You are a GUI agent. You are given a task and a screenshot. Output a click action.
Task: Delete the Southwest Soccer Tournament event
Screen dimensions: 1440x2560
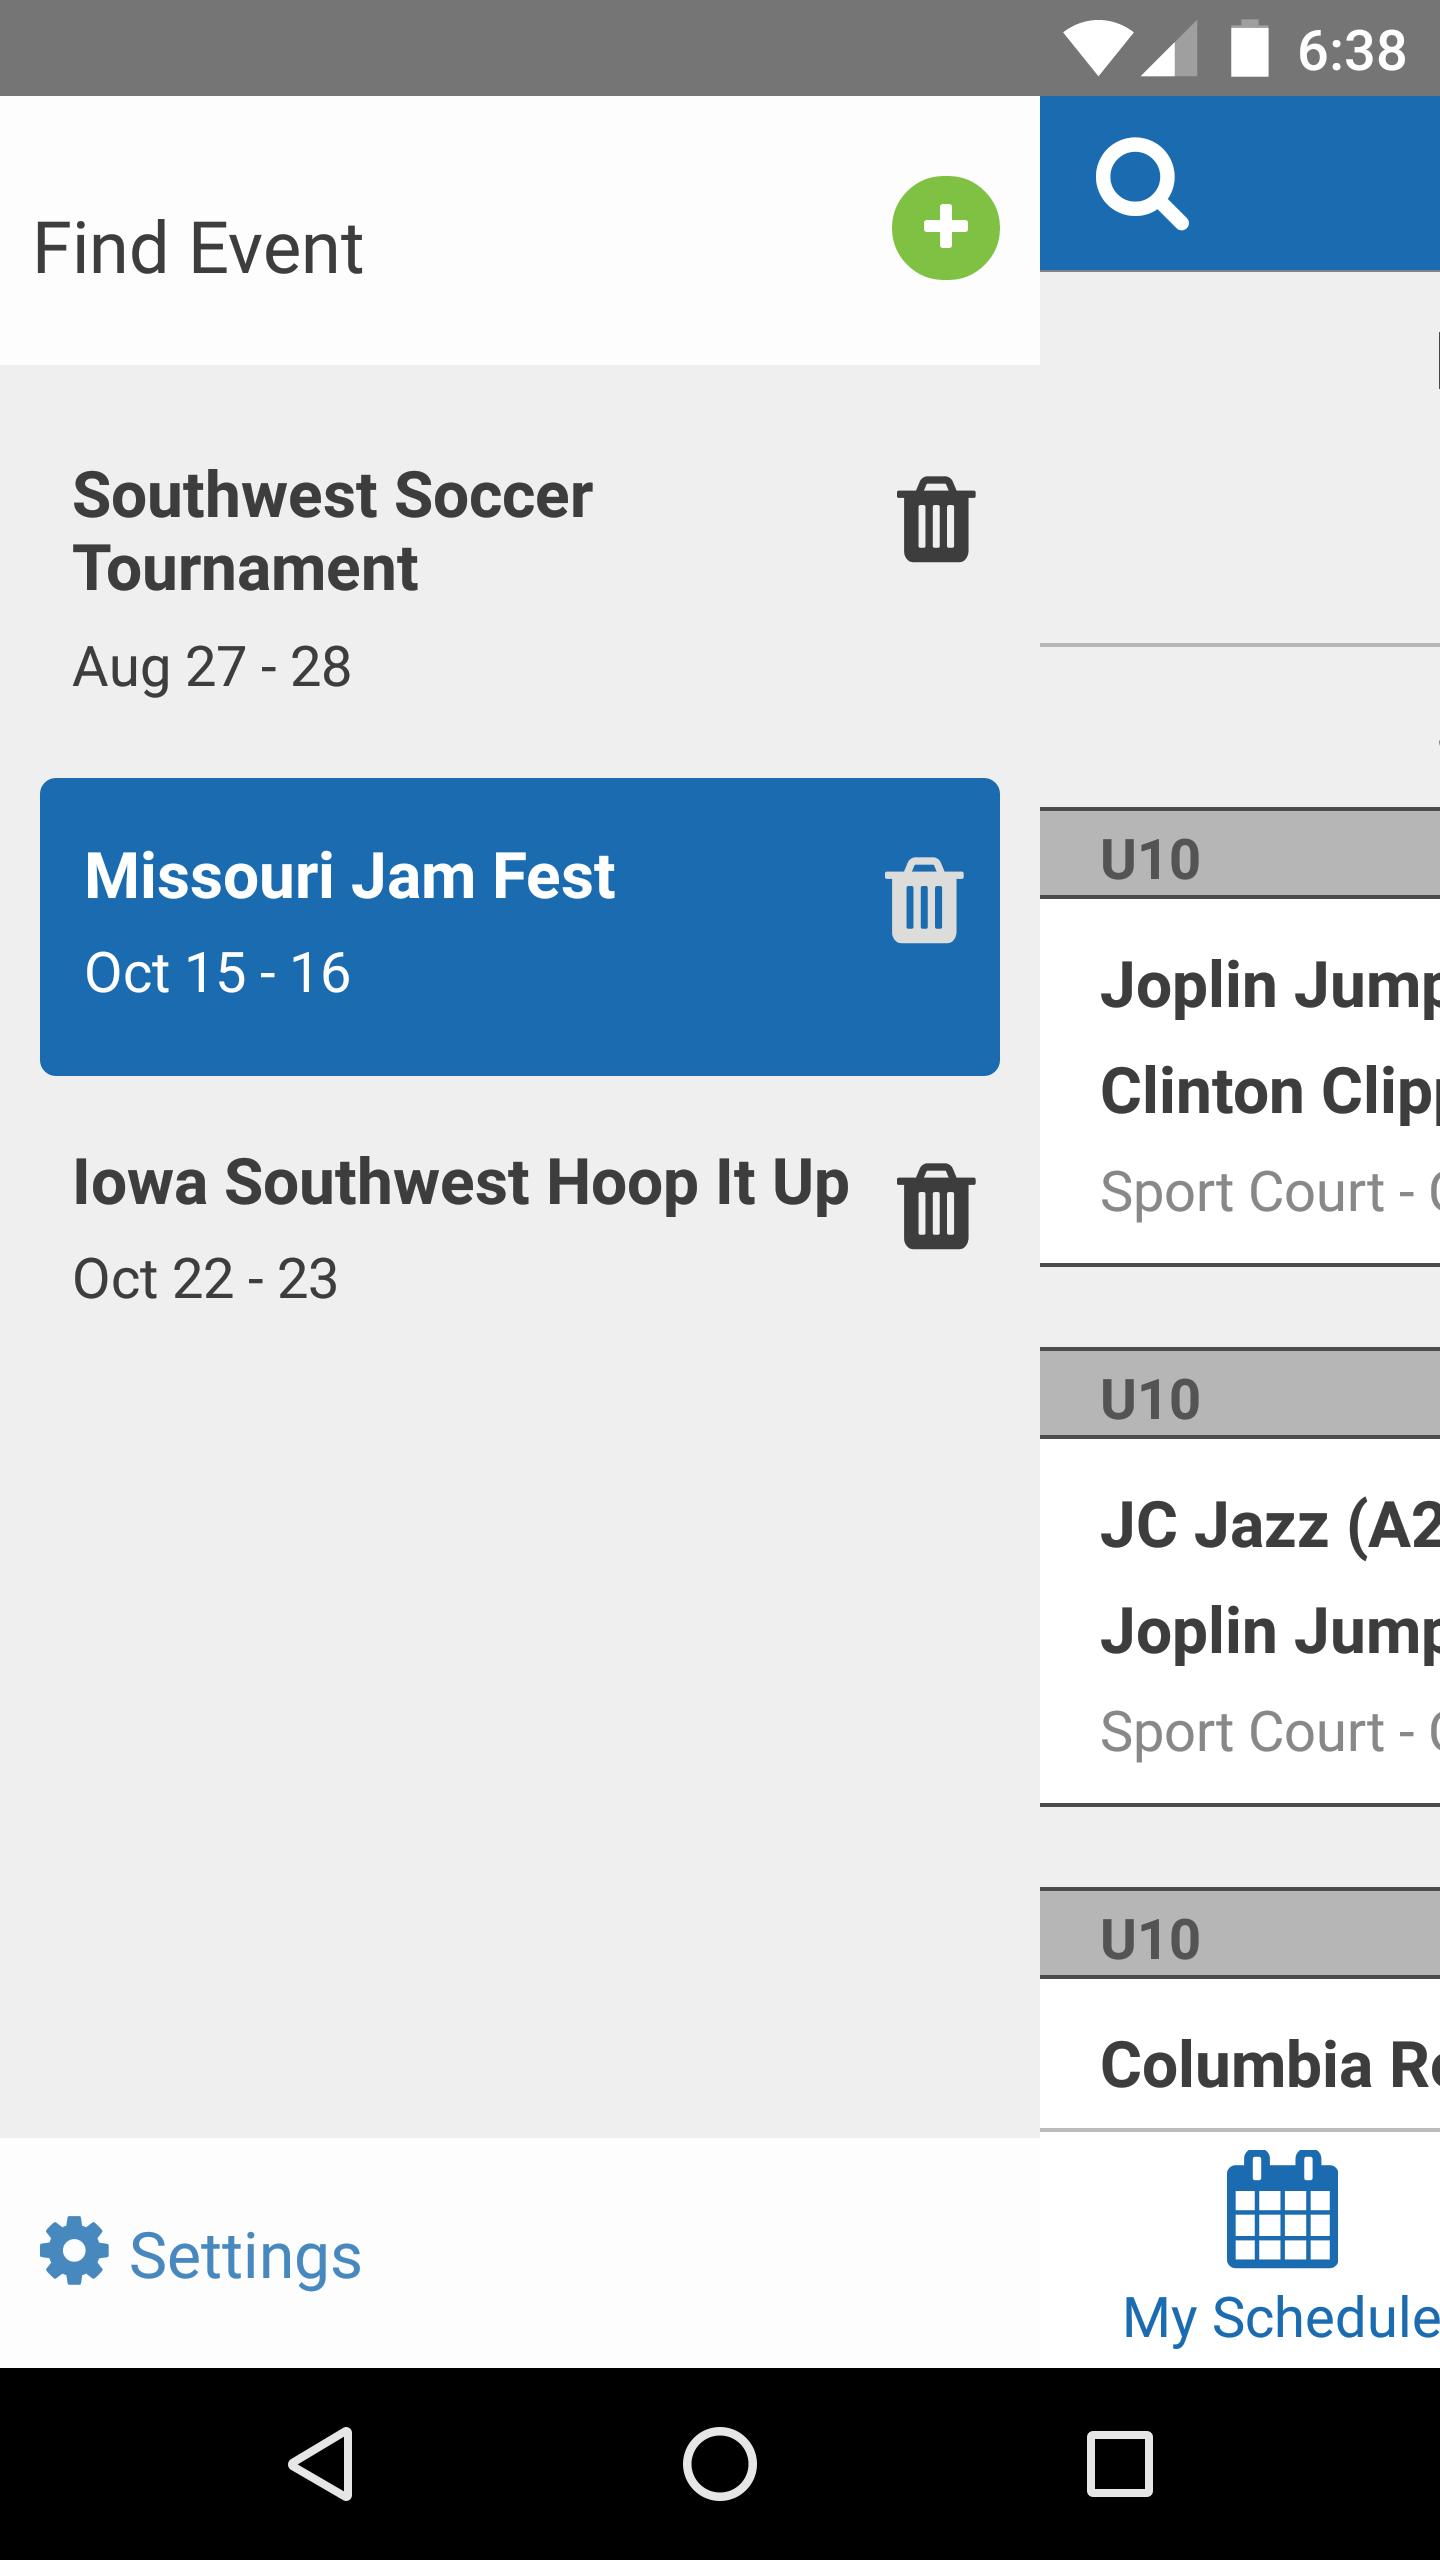(936, 519)
